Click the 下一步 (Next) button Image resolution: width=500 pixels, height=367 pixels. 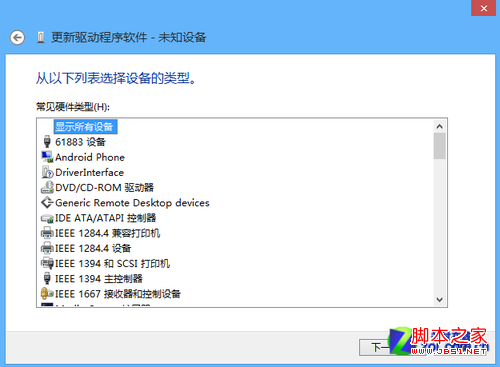[x=392, y=348]
